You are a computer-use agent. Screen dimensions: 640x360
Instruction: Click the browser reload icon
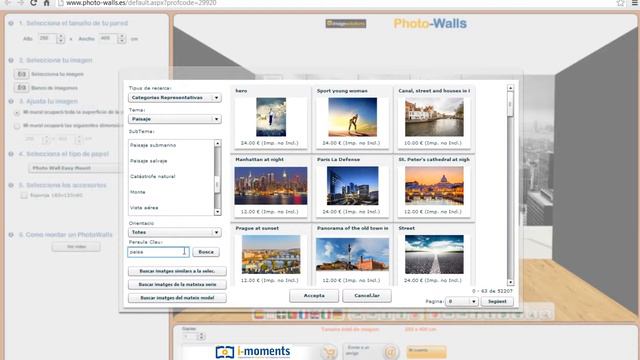click(x=33, y=3)
